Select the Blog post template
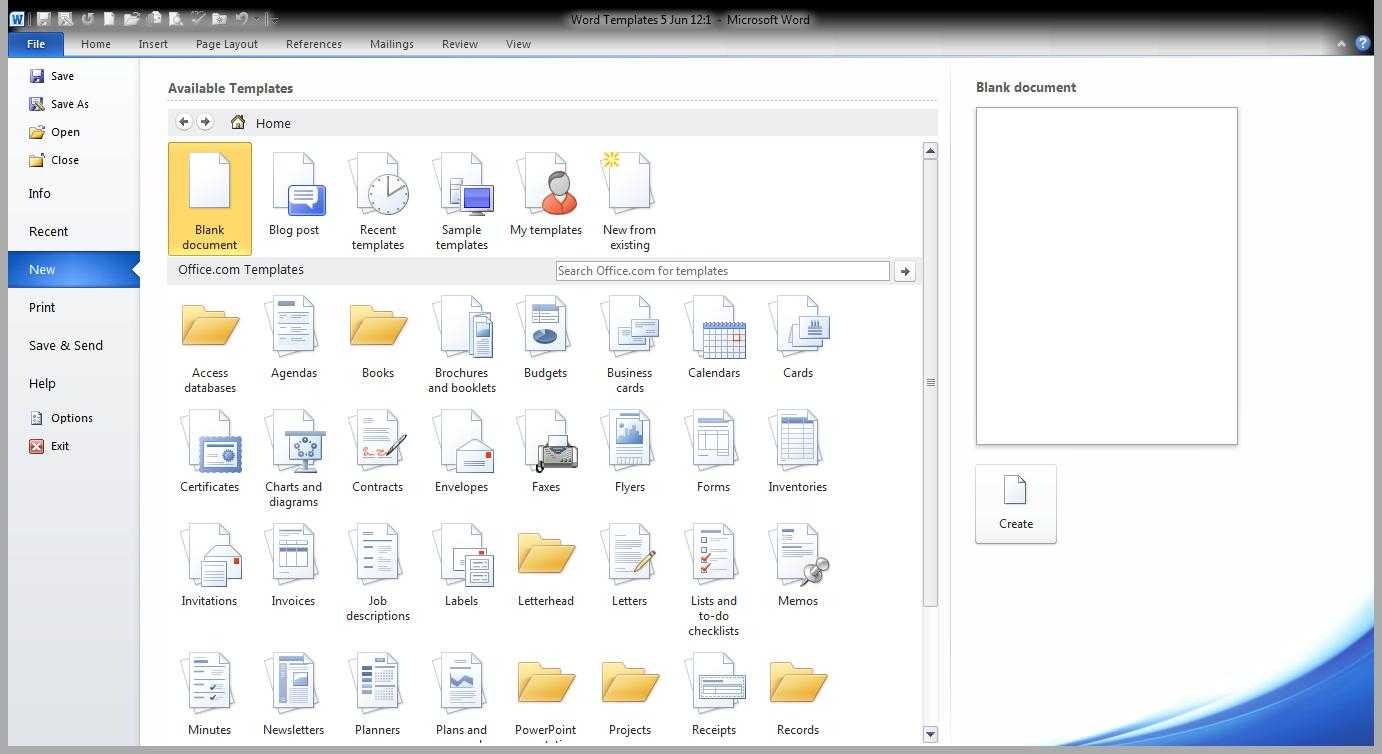The image size is (1382, 754). 294,196
